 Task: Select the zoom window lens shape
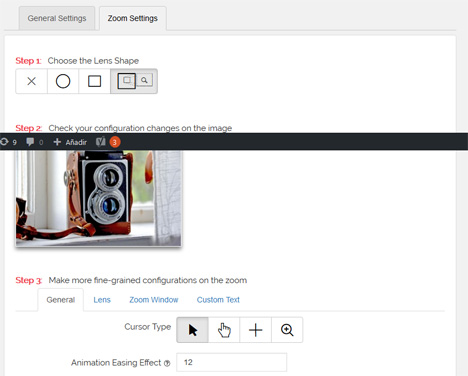(134, 81)
